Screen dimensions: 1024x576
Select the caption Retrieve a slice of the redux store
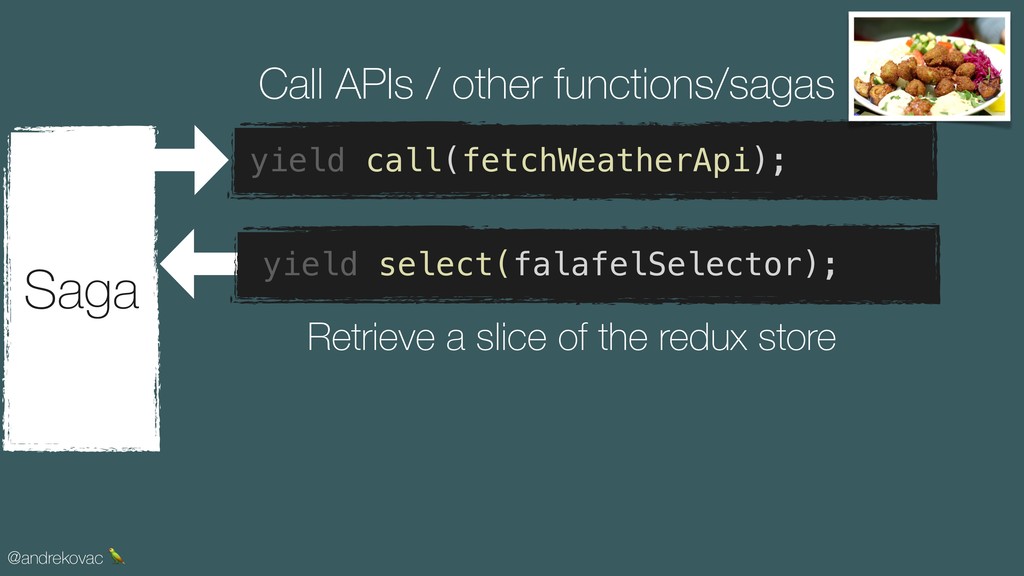tap(571, 338)
